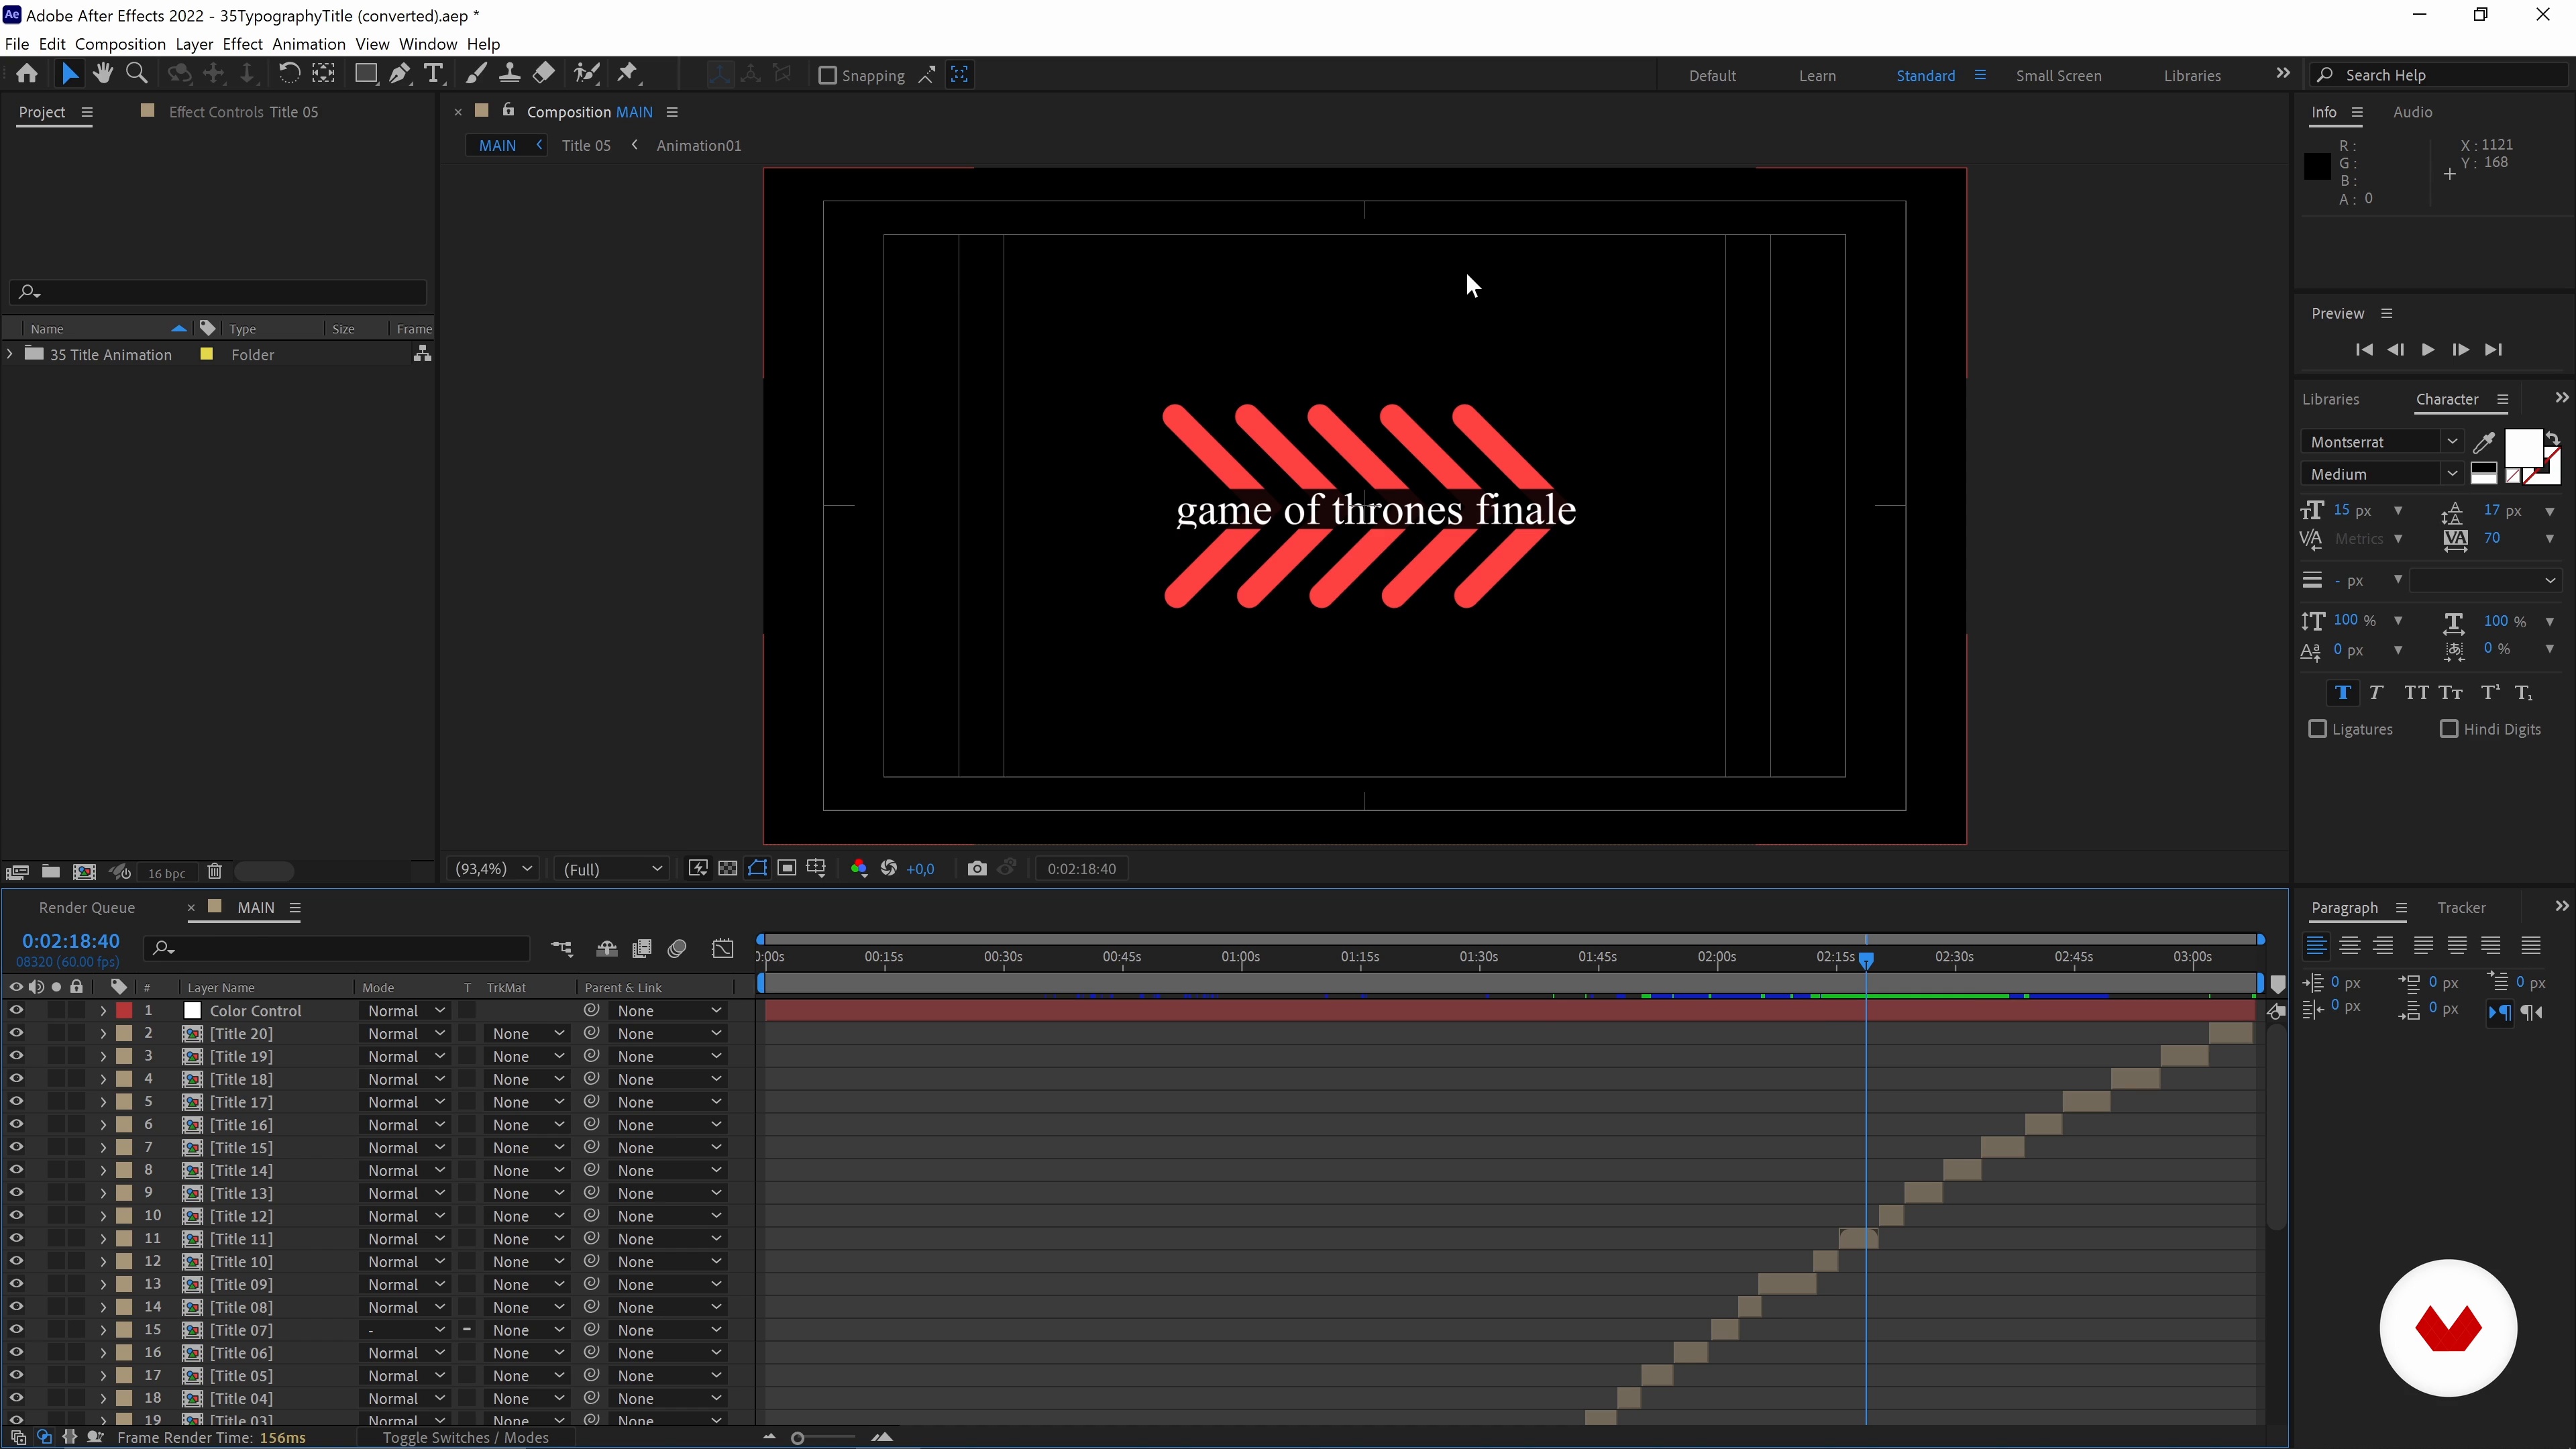The image size is (2576, 1449).
Task: Select the Eraser tool
Action: (543, 73)
